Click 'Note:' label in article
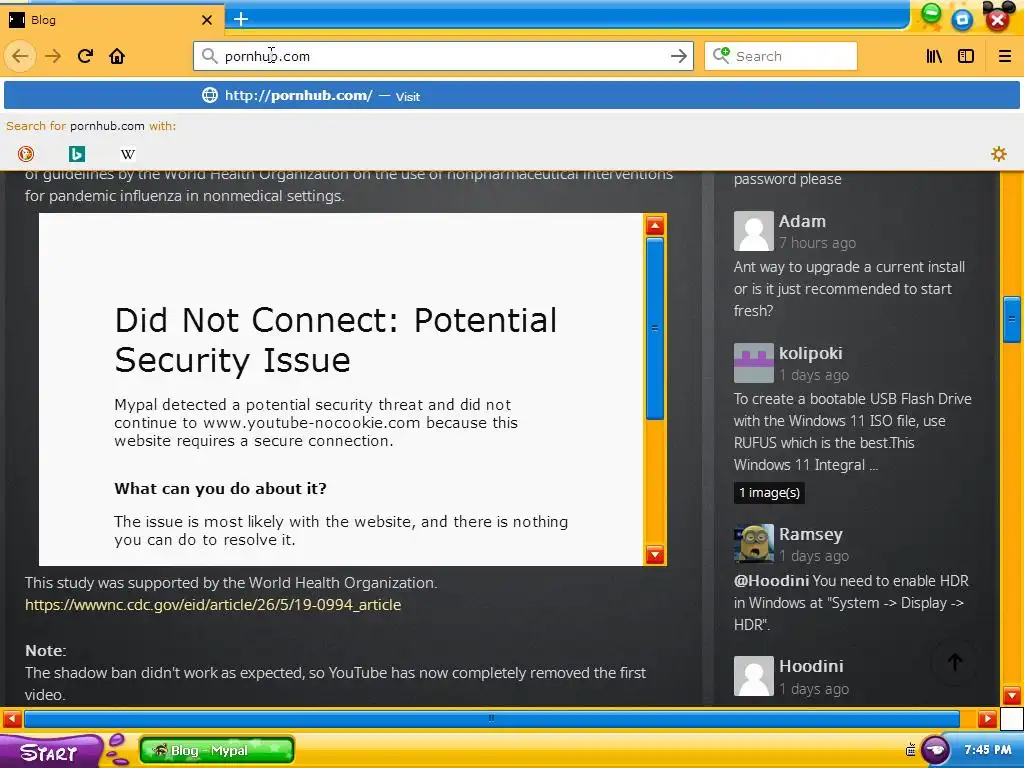This screenshot has height=768, width=1024. (46, 650)
